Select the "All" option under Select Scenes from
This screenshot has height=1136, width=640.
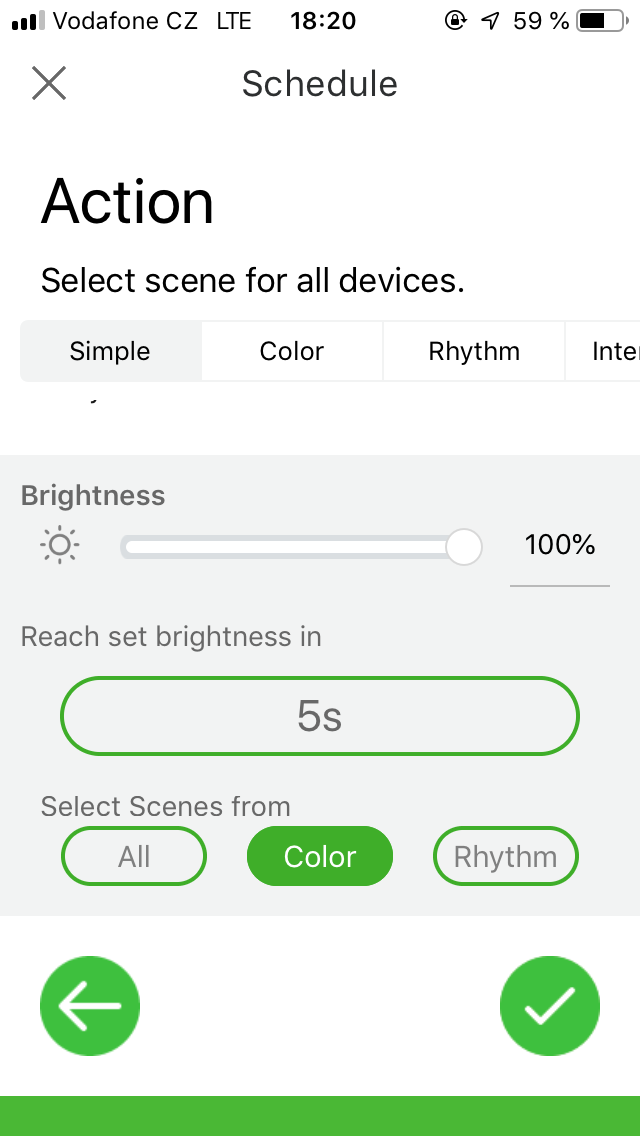tap(134, 857)
